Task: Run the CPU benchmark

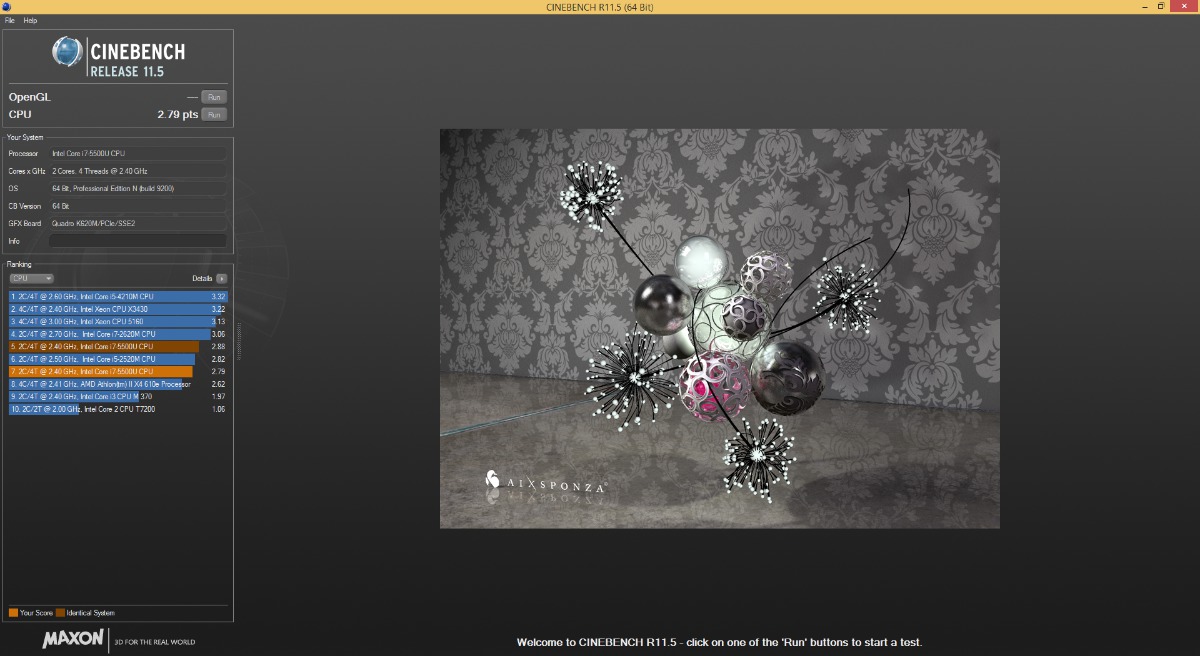Action: pos(214,115)
